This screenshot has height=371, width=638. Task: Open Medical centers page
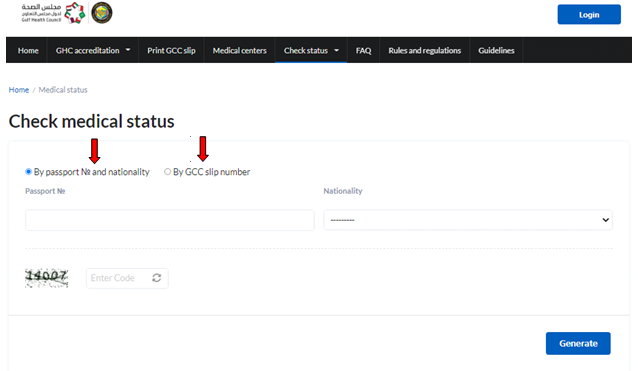tap(240, 50)
